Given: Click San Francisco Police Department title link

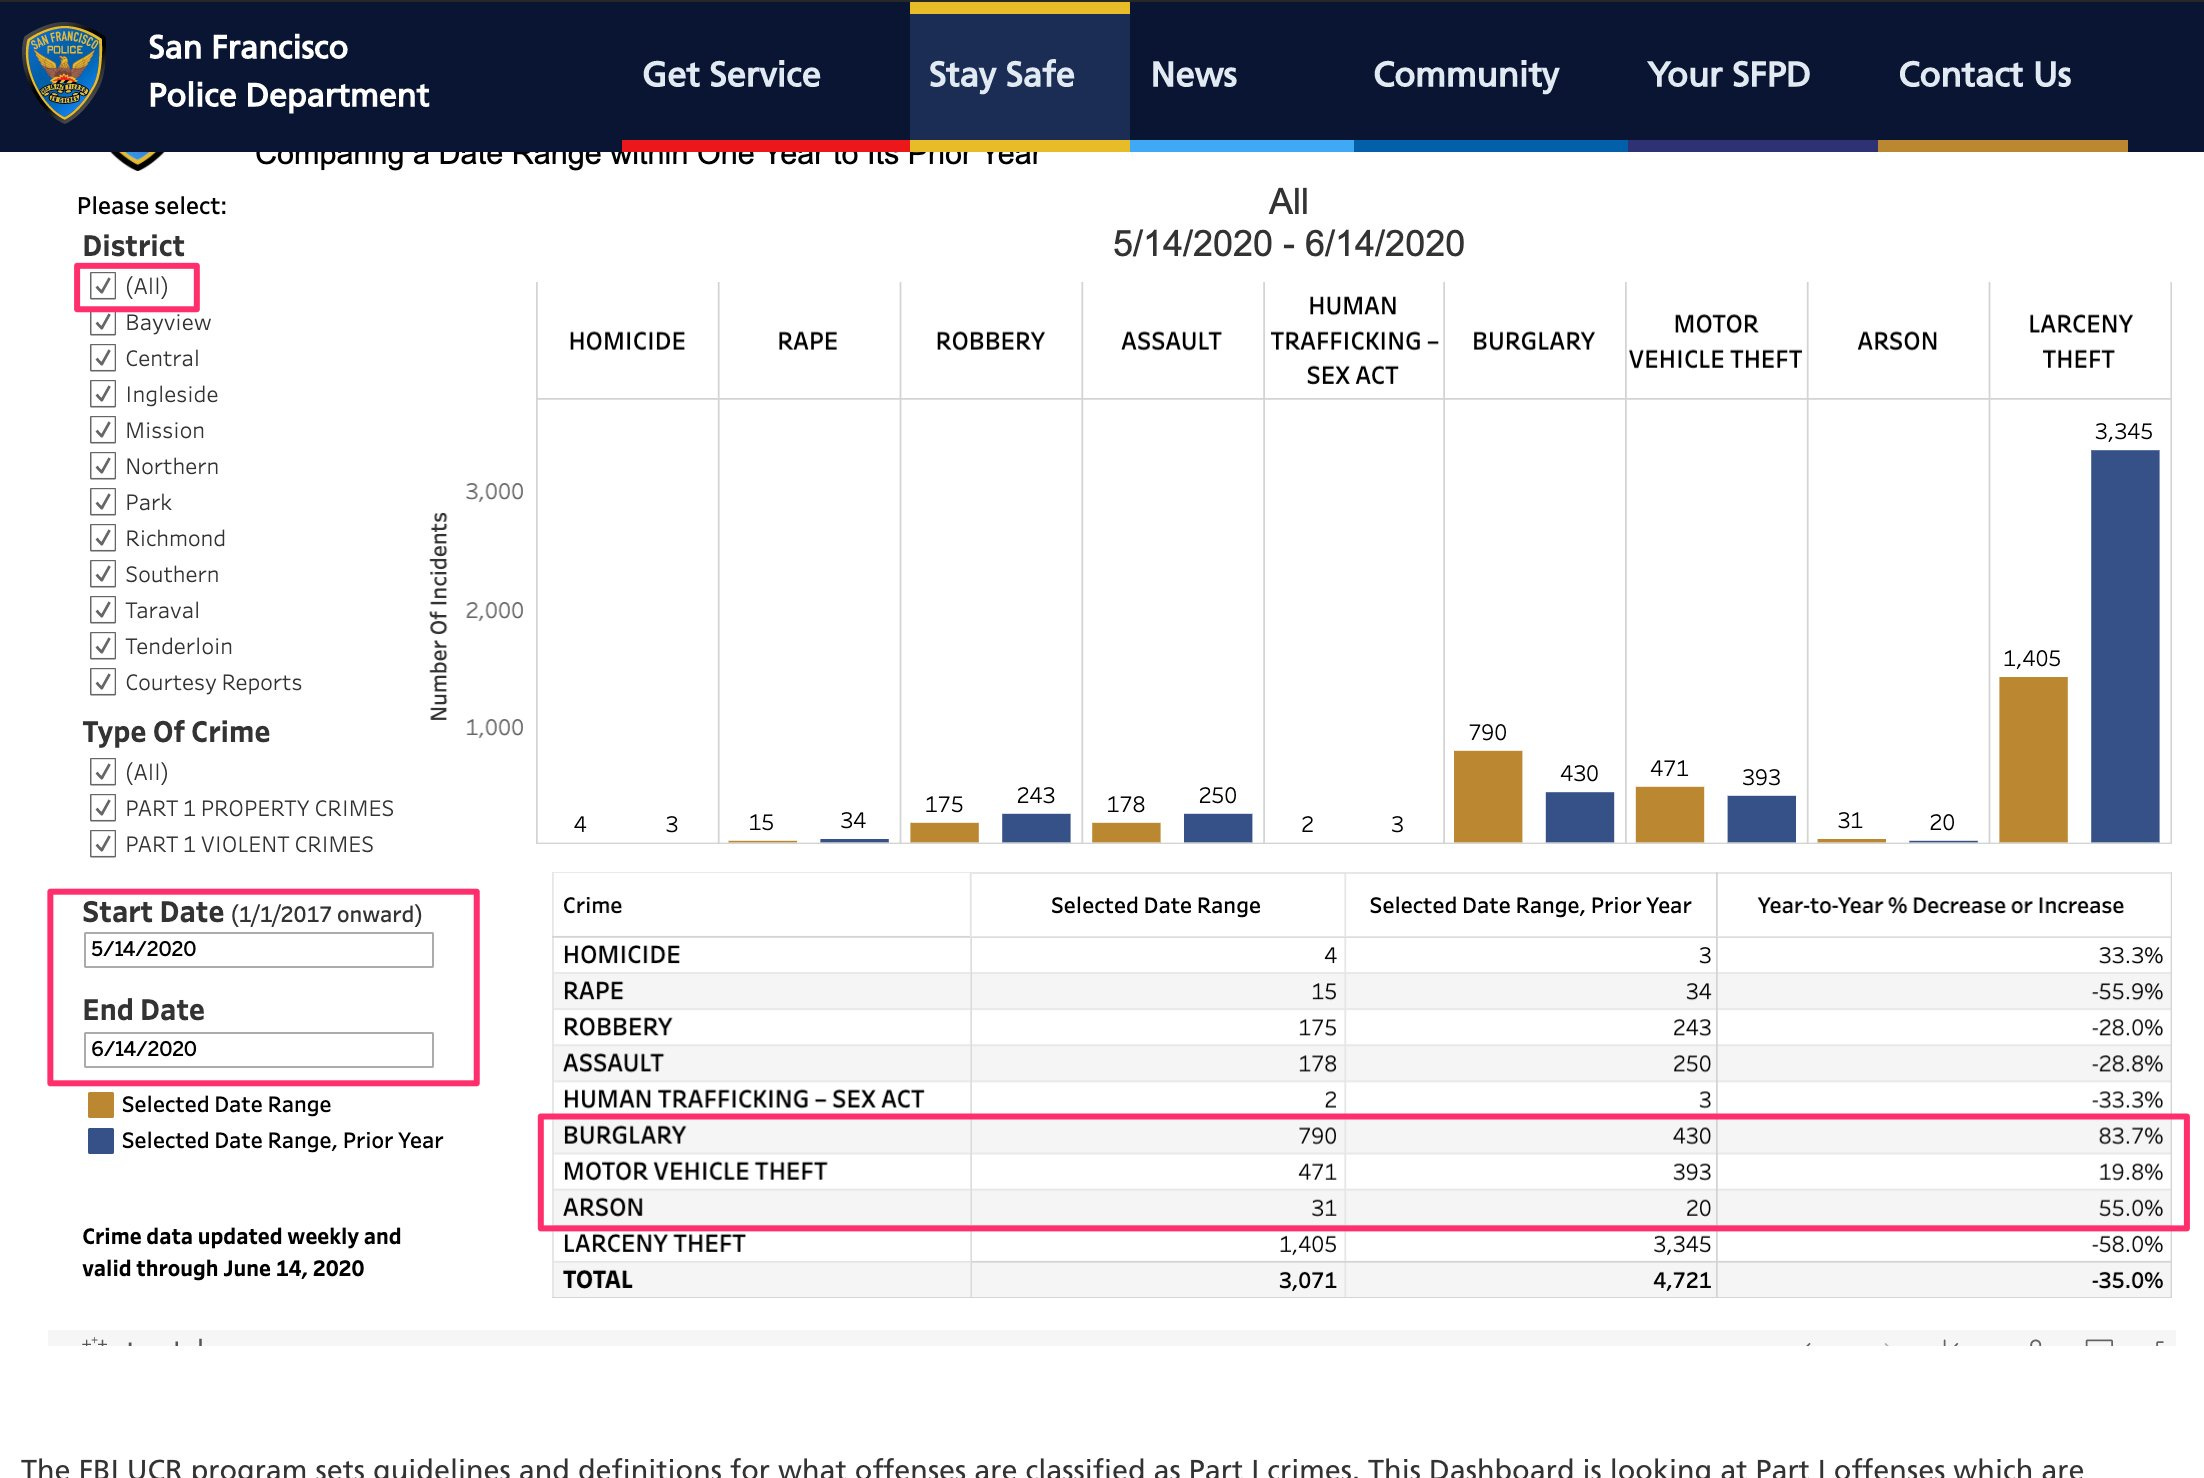Looking at the screenshot, I should (x=288, y=71).
